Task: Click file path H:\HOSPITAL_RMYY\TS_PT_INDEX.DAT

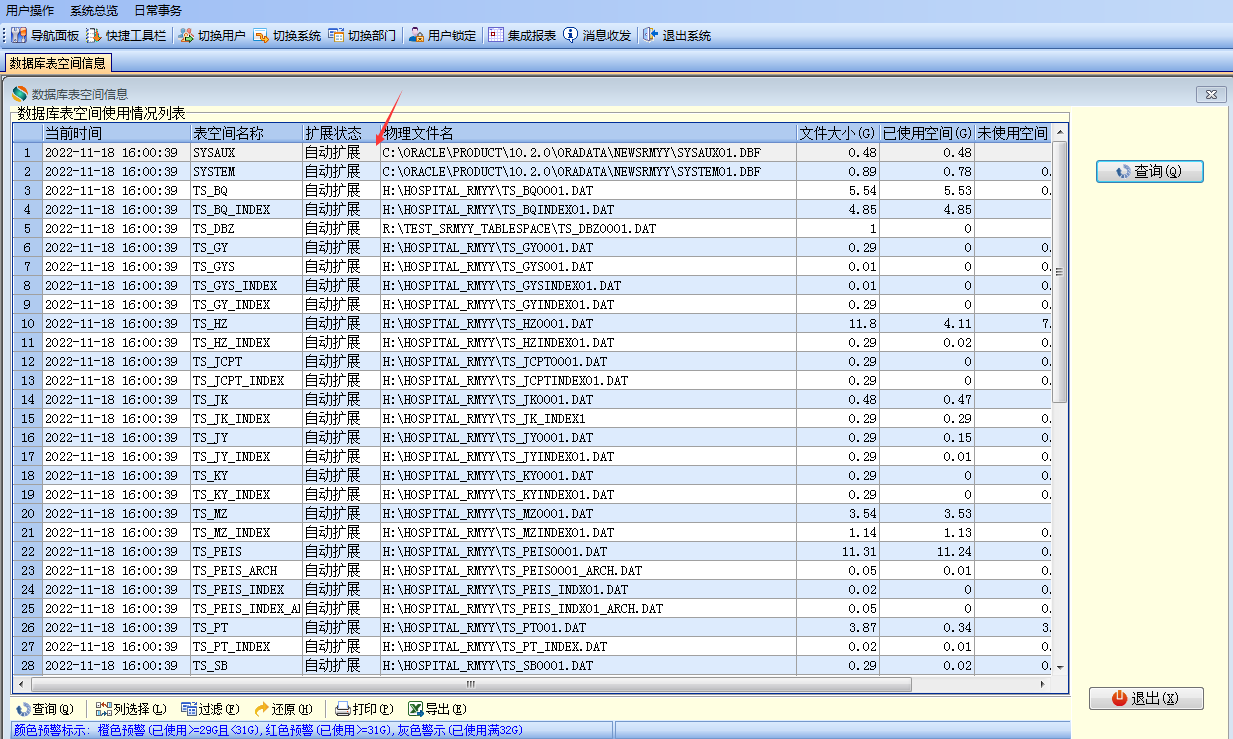Action: [x=588, y=646]
